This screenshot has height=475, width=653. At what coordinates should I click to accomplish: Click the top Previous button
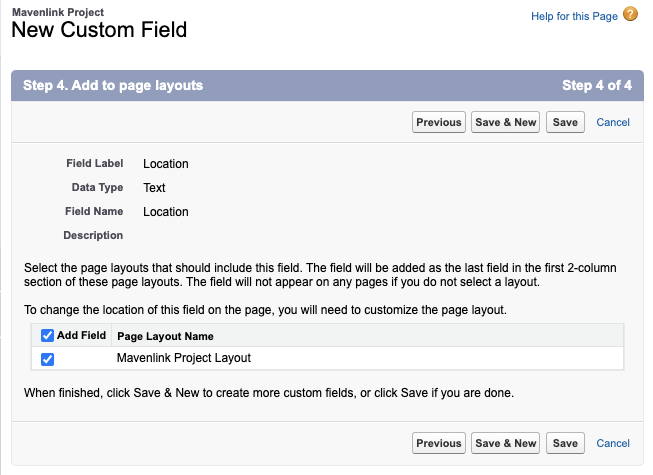pyautogui.click(x=439, y=122)
